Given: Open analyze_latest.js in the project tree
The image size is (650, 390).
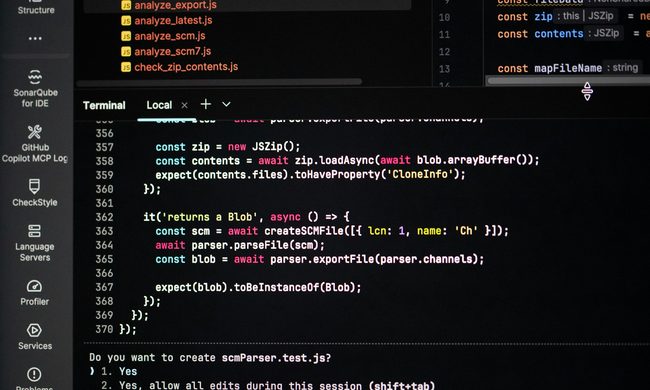Looking at the screenshot, I should click(173, 20).
